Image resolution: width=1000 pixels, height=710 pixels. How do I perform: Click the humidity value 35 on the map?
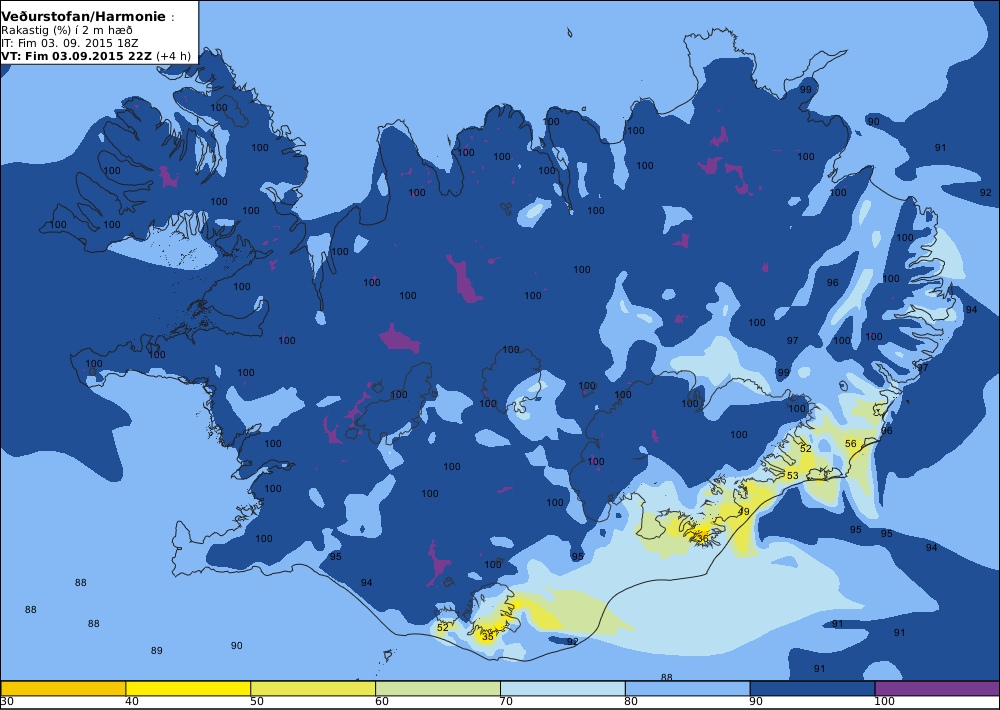488,636
